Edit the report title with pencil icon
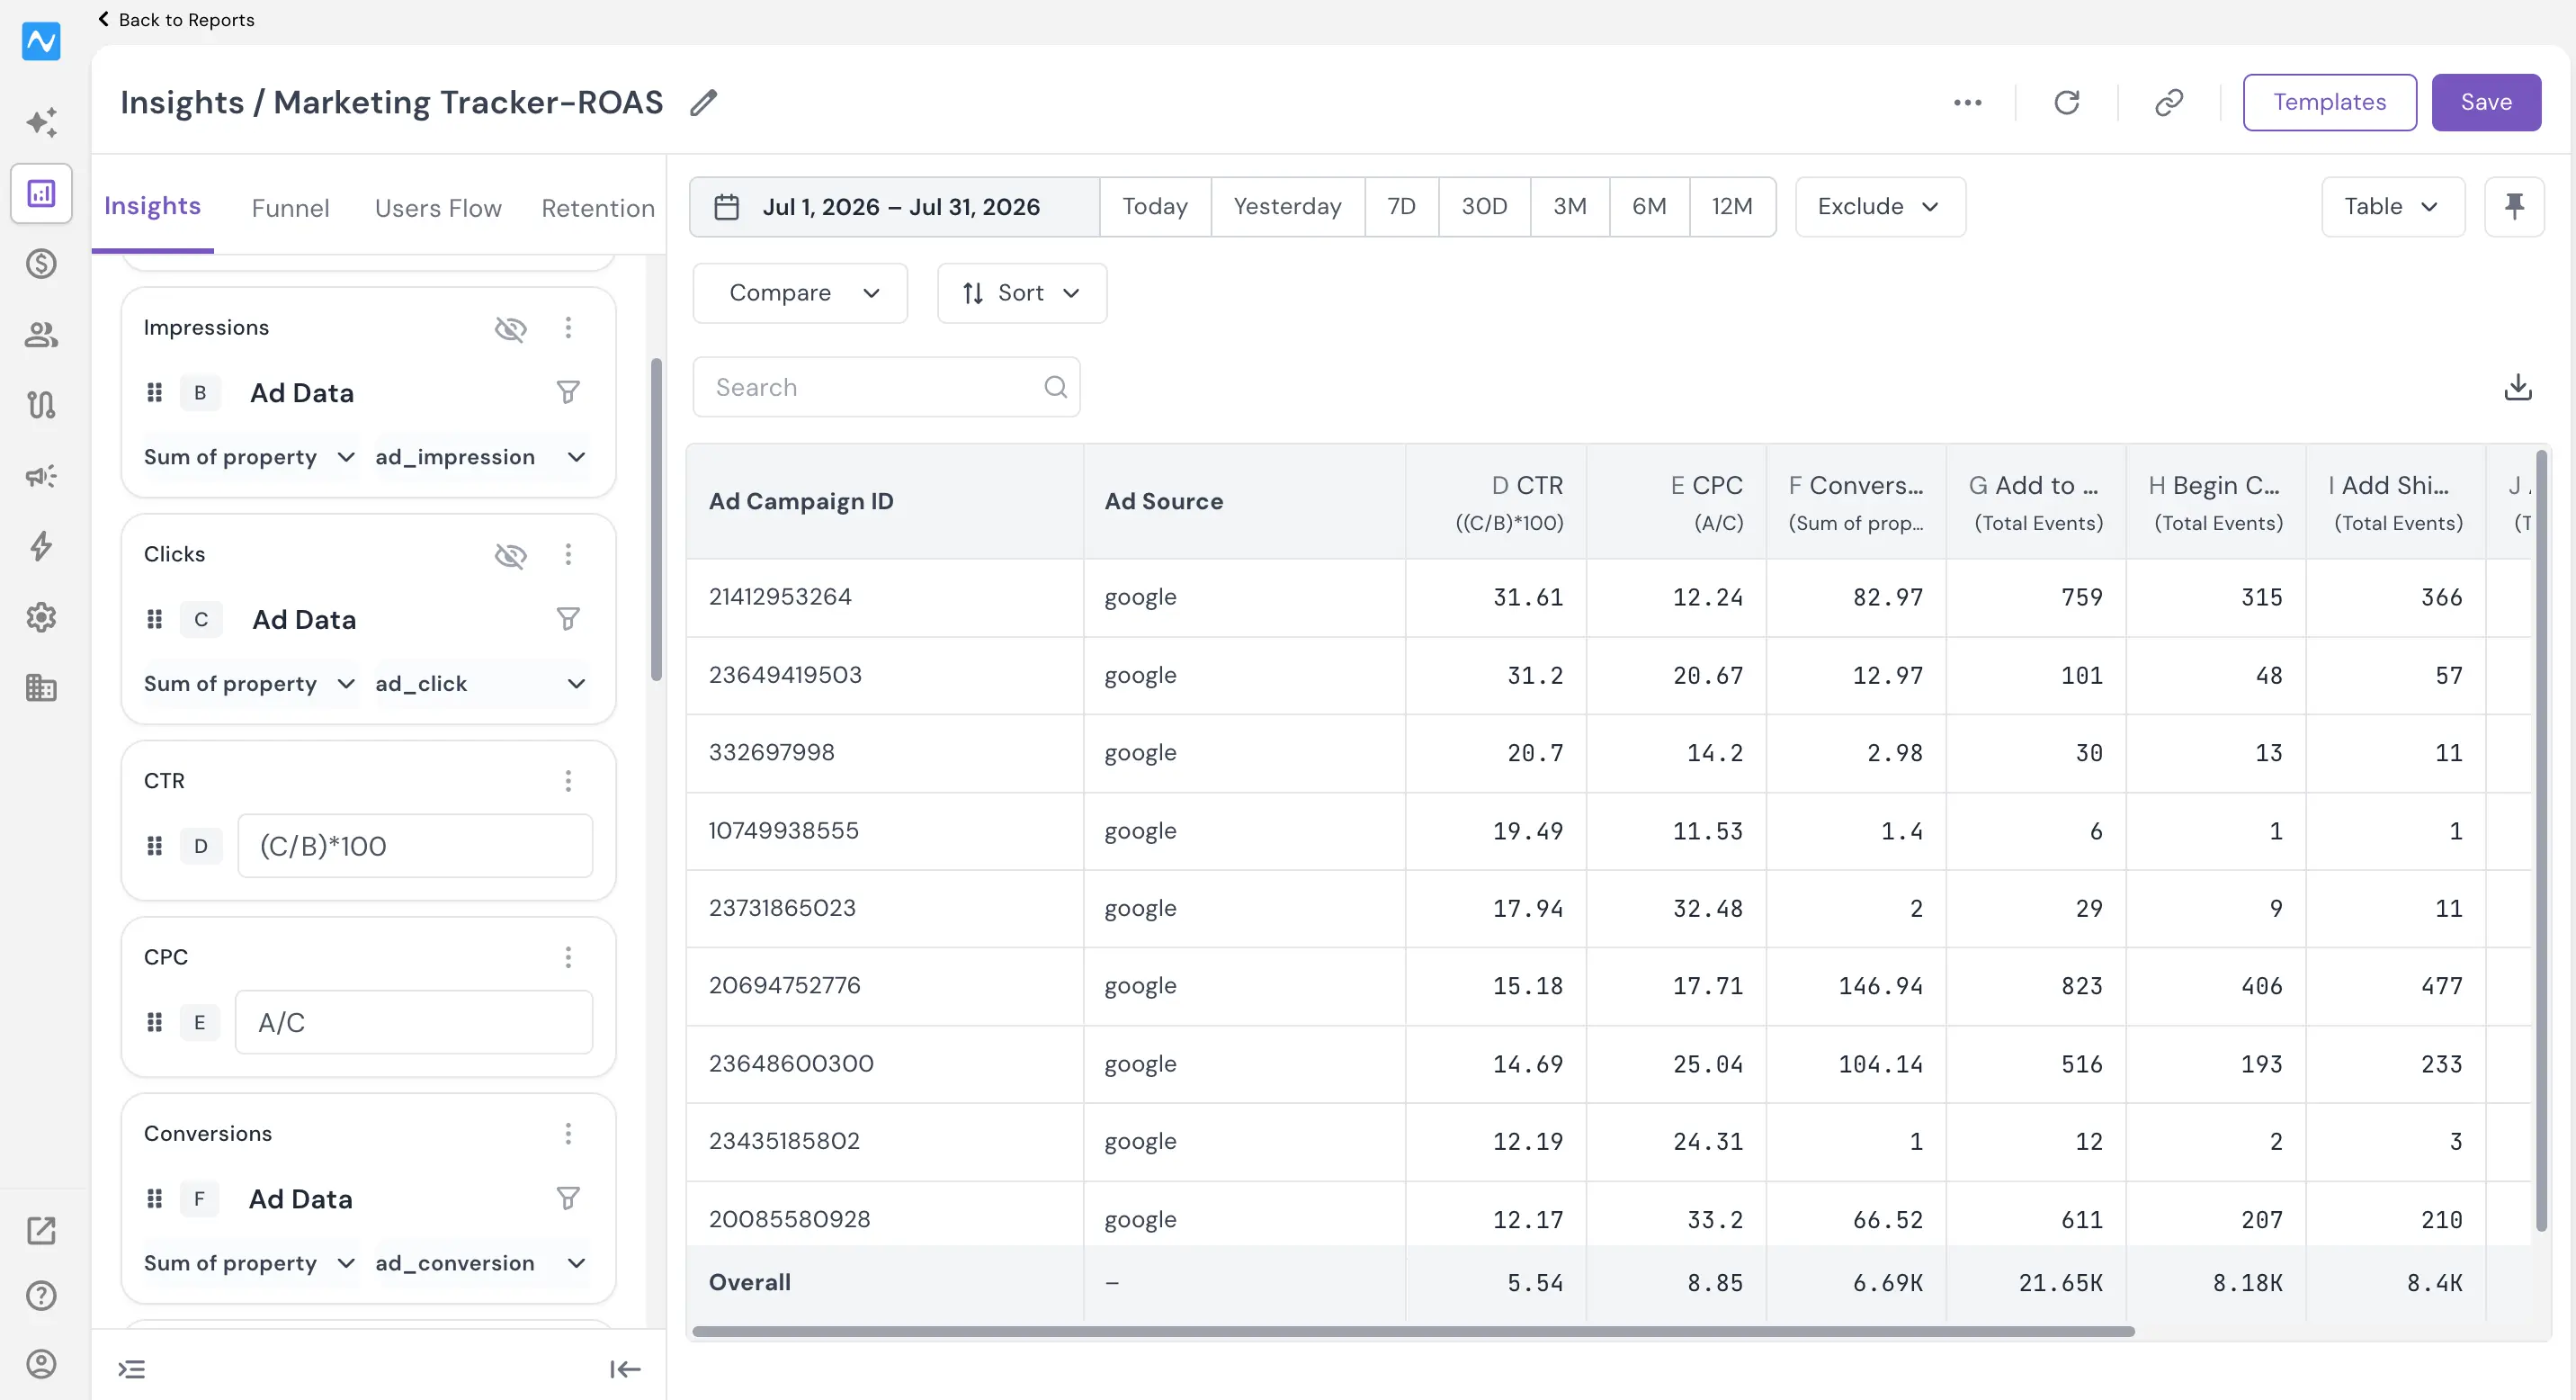The width and height of the screenshot is (2576, 1400). [704, 102]
